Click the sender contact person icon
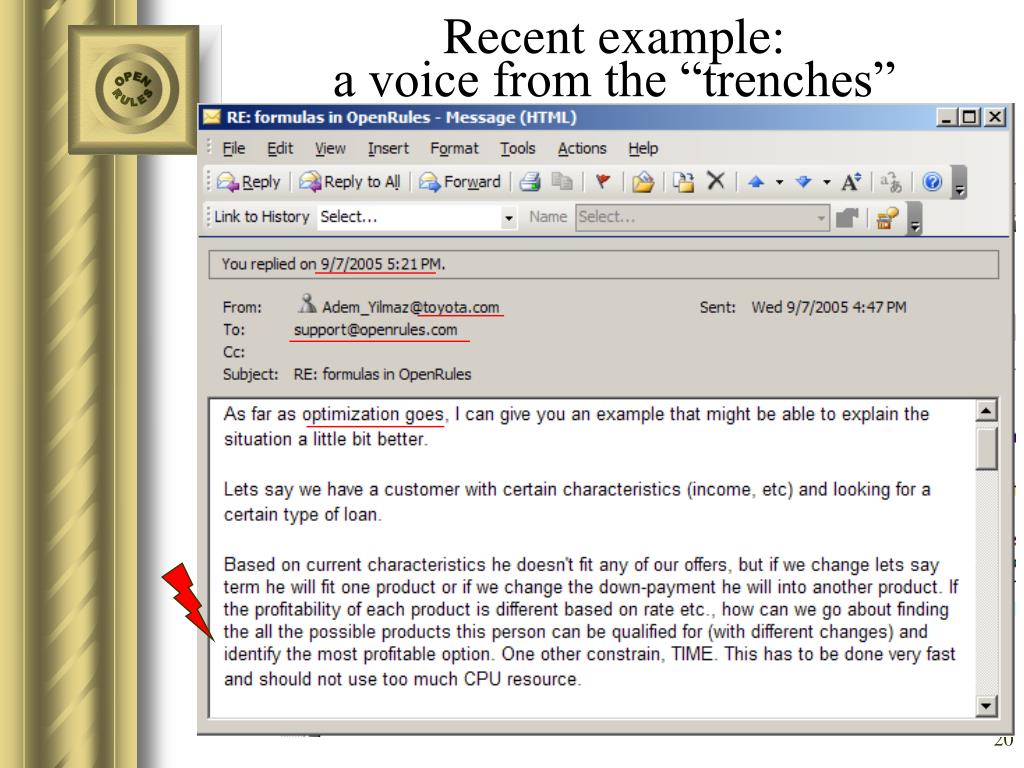The height and width of the screenshot is (768, 1024). 307,304
